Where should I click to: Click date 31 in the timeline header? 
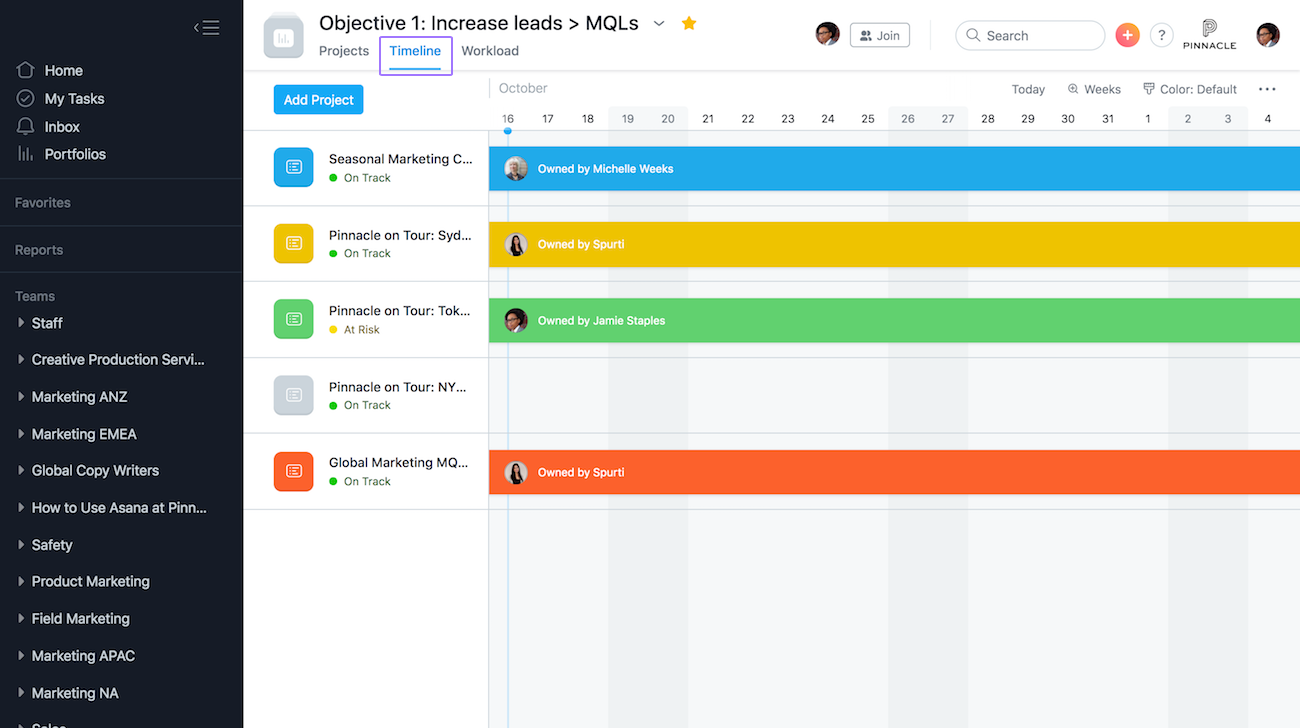(1108, 118)
